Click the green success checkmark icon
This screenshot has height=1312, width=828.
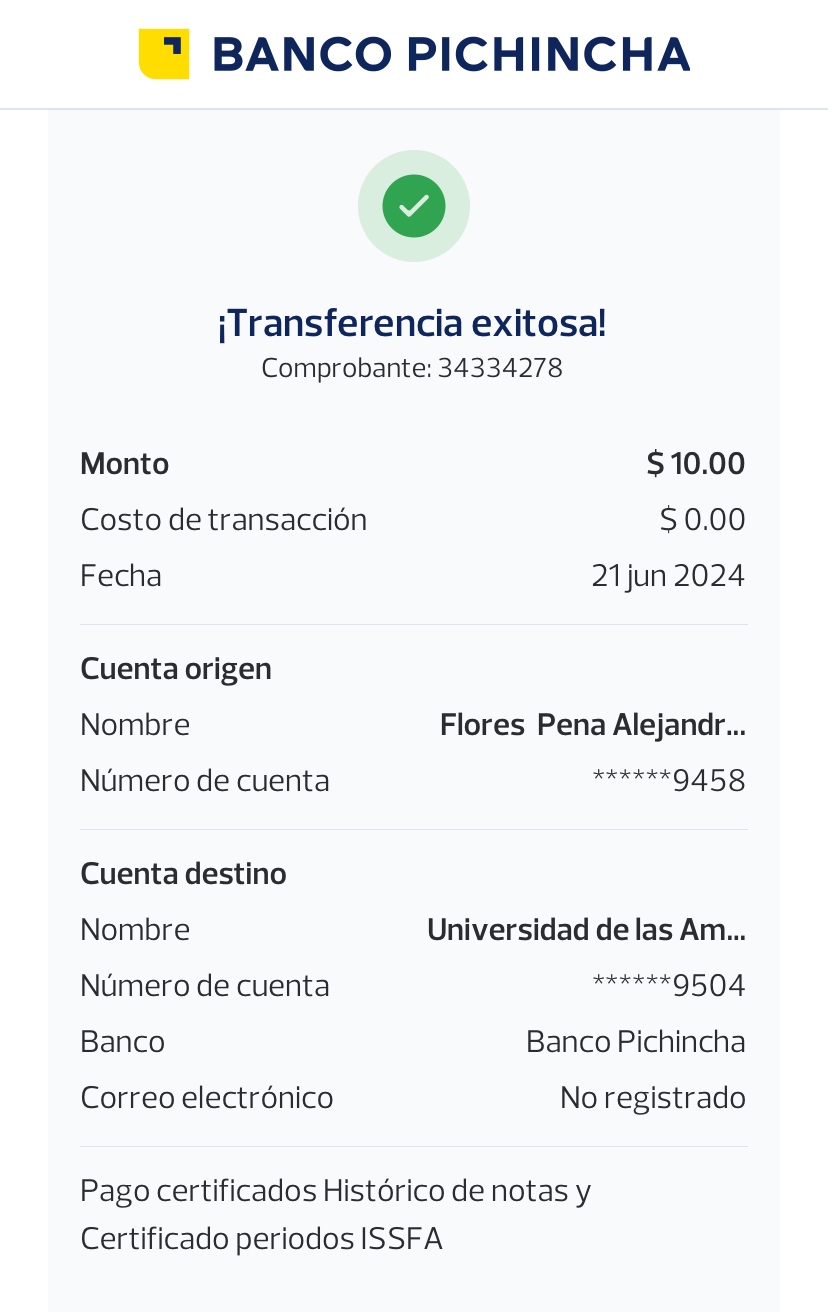(x=413, y=206)
